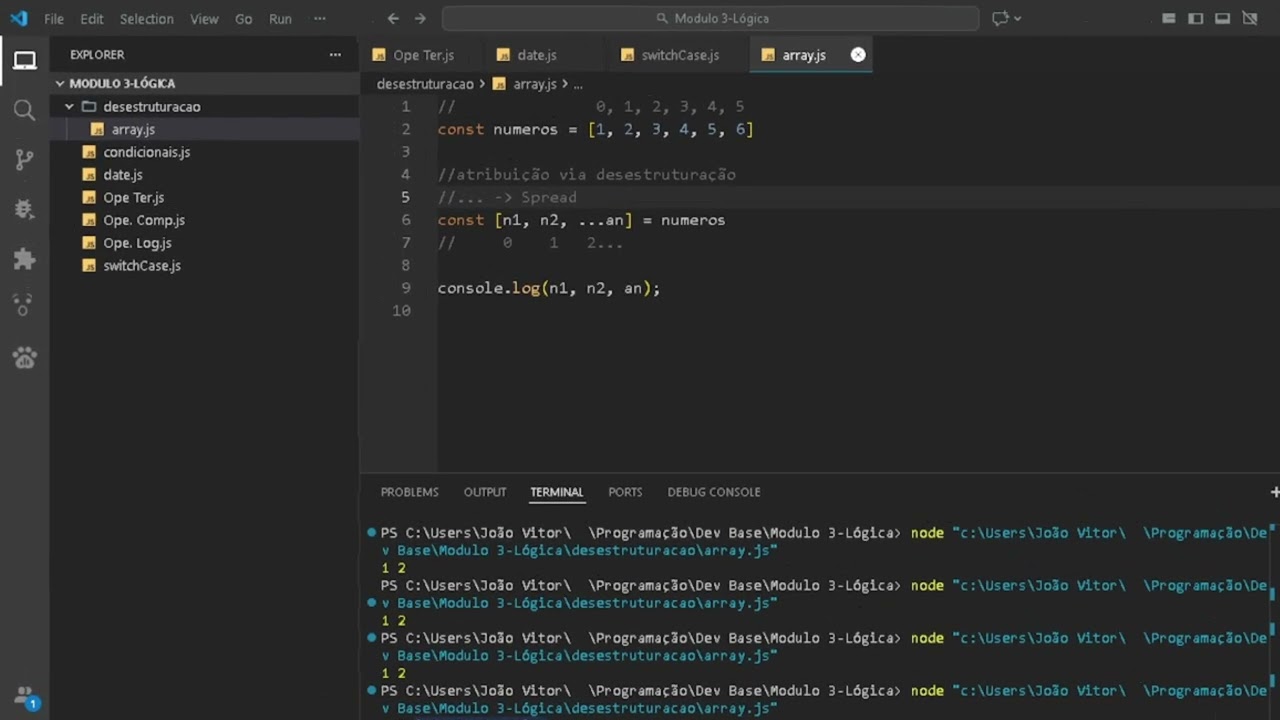This screenshot has height=720, width=1280.
Task: Click the VS Code logo icon
Action: pos(19,18)
